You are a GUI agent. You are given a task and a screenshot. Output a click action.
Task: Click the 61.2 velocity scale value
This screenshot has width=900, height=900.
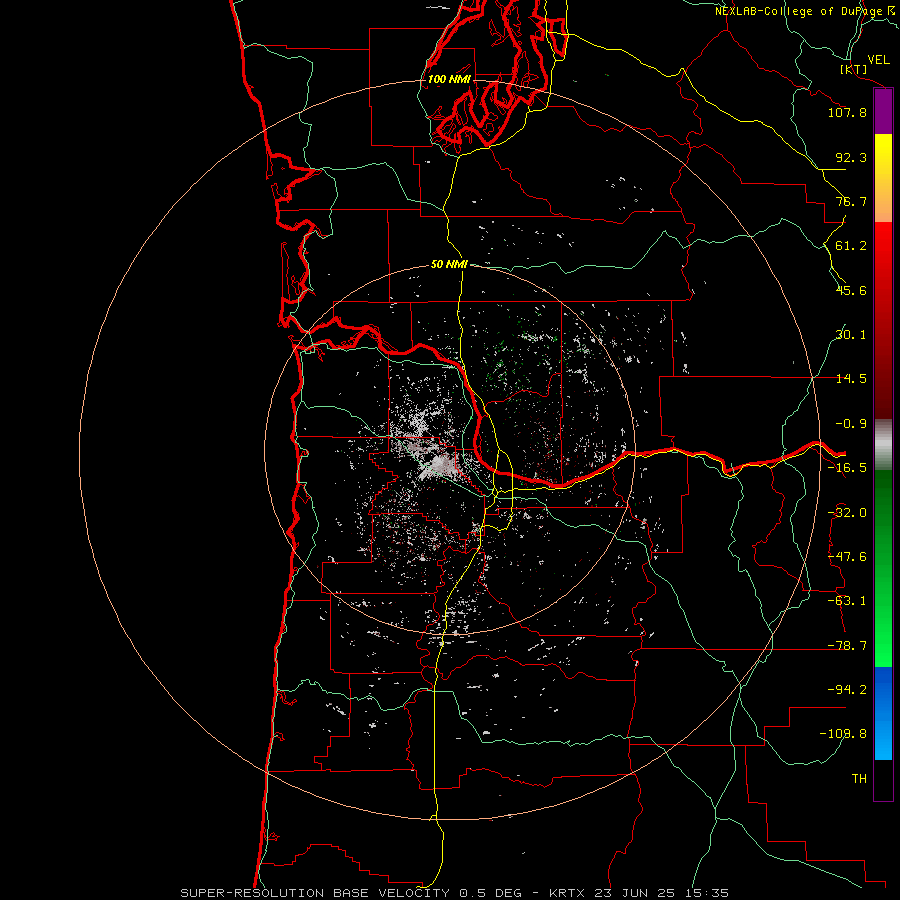tap(851, 246)
